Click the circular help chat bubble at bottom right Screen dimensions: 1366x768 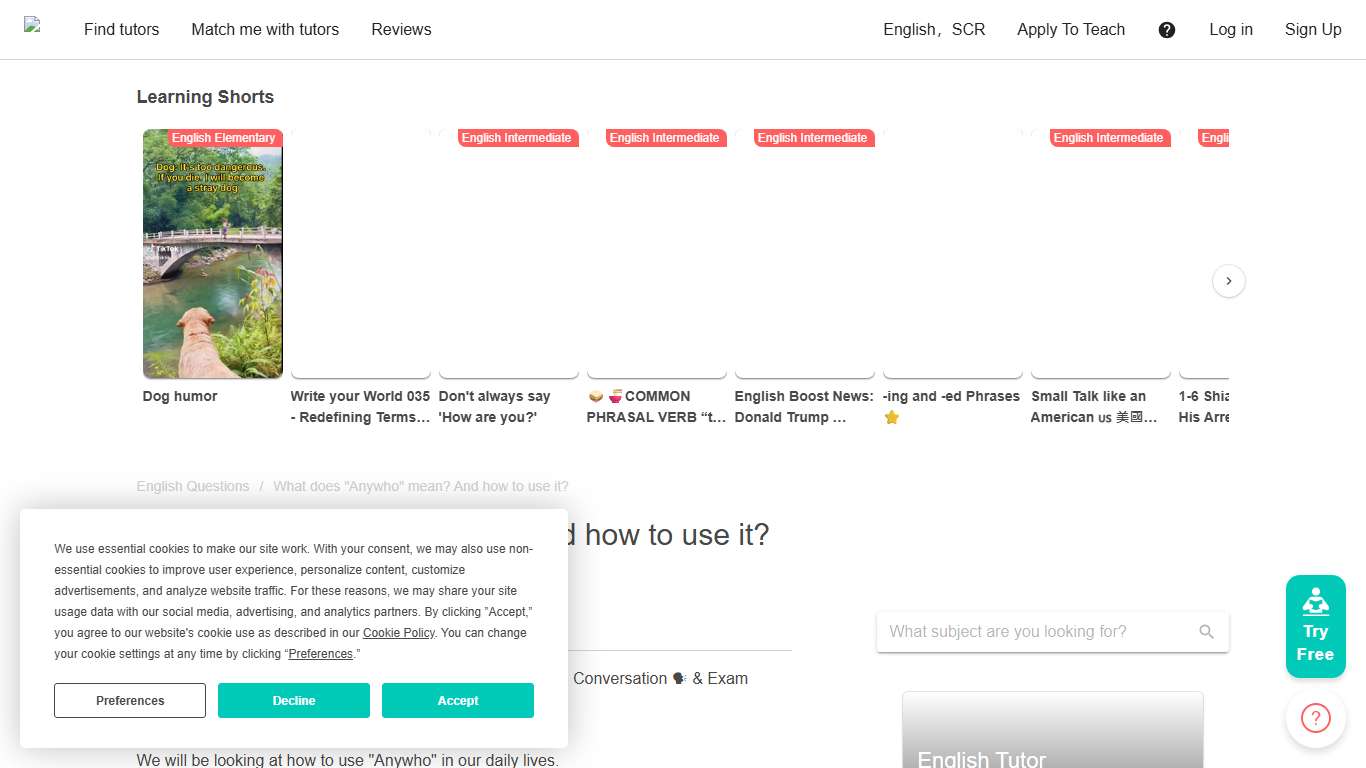coord(1315,718)
